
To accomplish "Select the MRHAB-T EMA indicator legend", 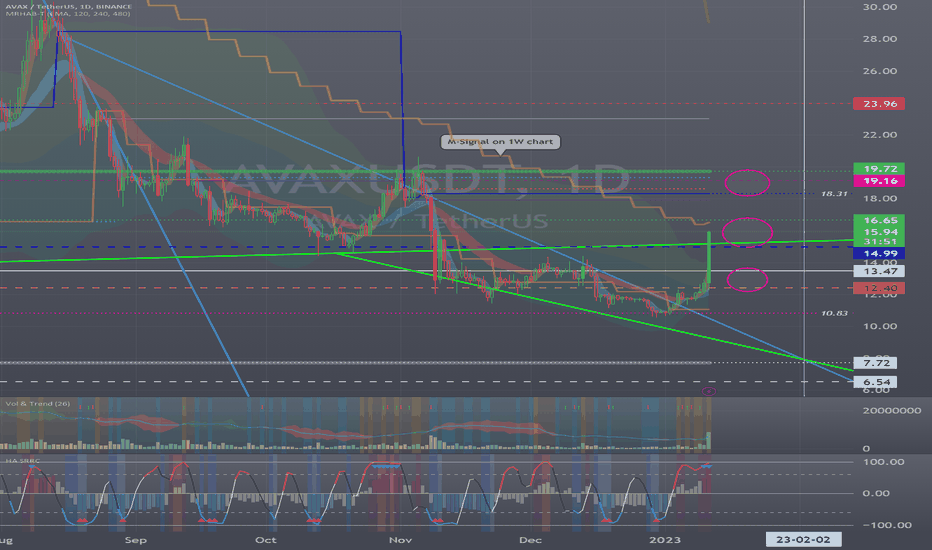I will 68,14.
